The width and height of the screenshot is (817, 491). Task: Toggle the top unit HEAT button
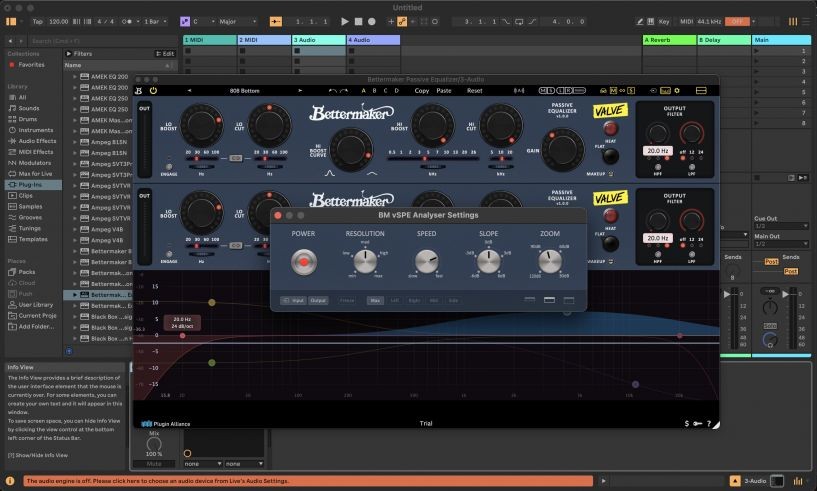click(610, 130)
